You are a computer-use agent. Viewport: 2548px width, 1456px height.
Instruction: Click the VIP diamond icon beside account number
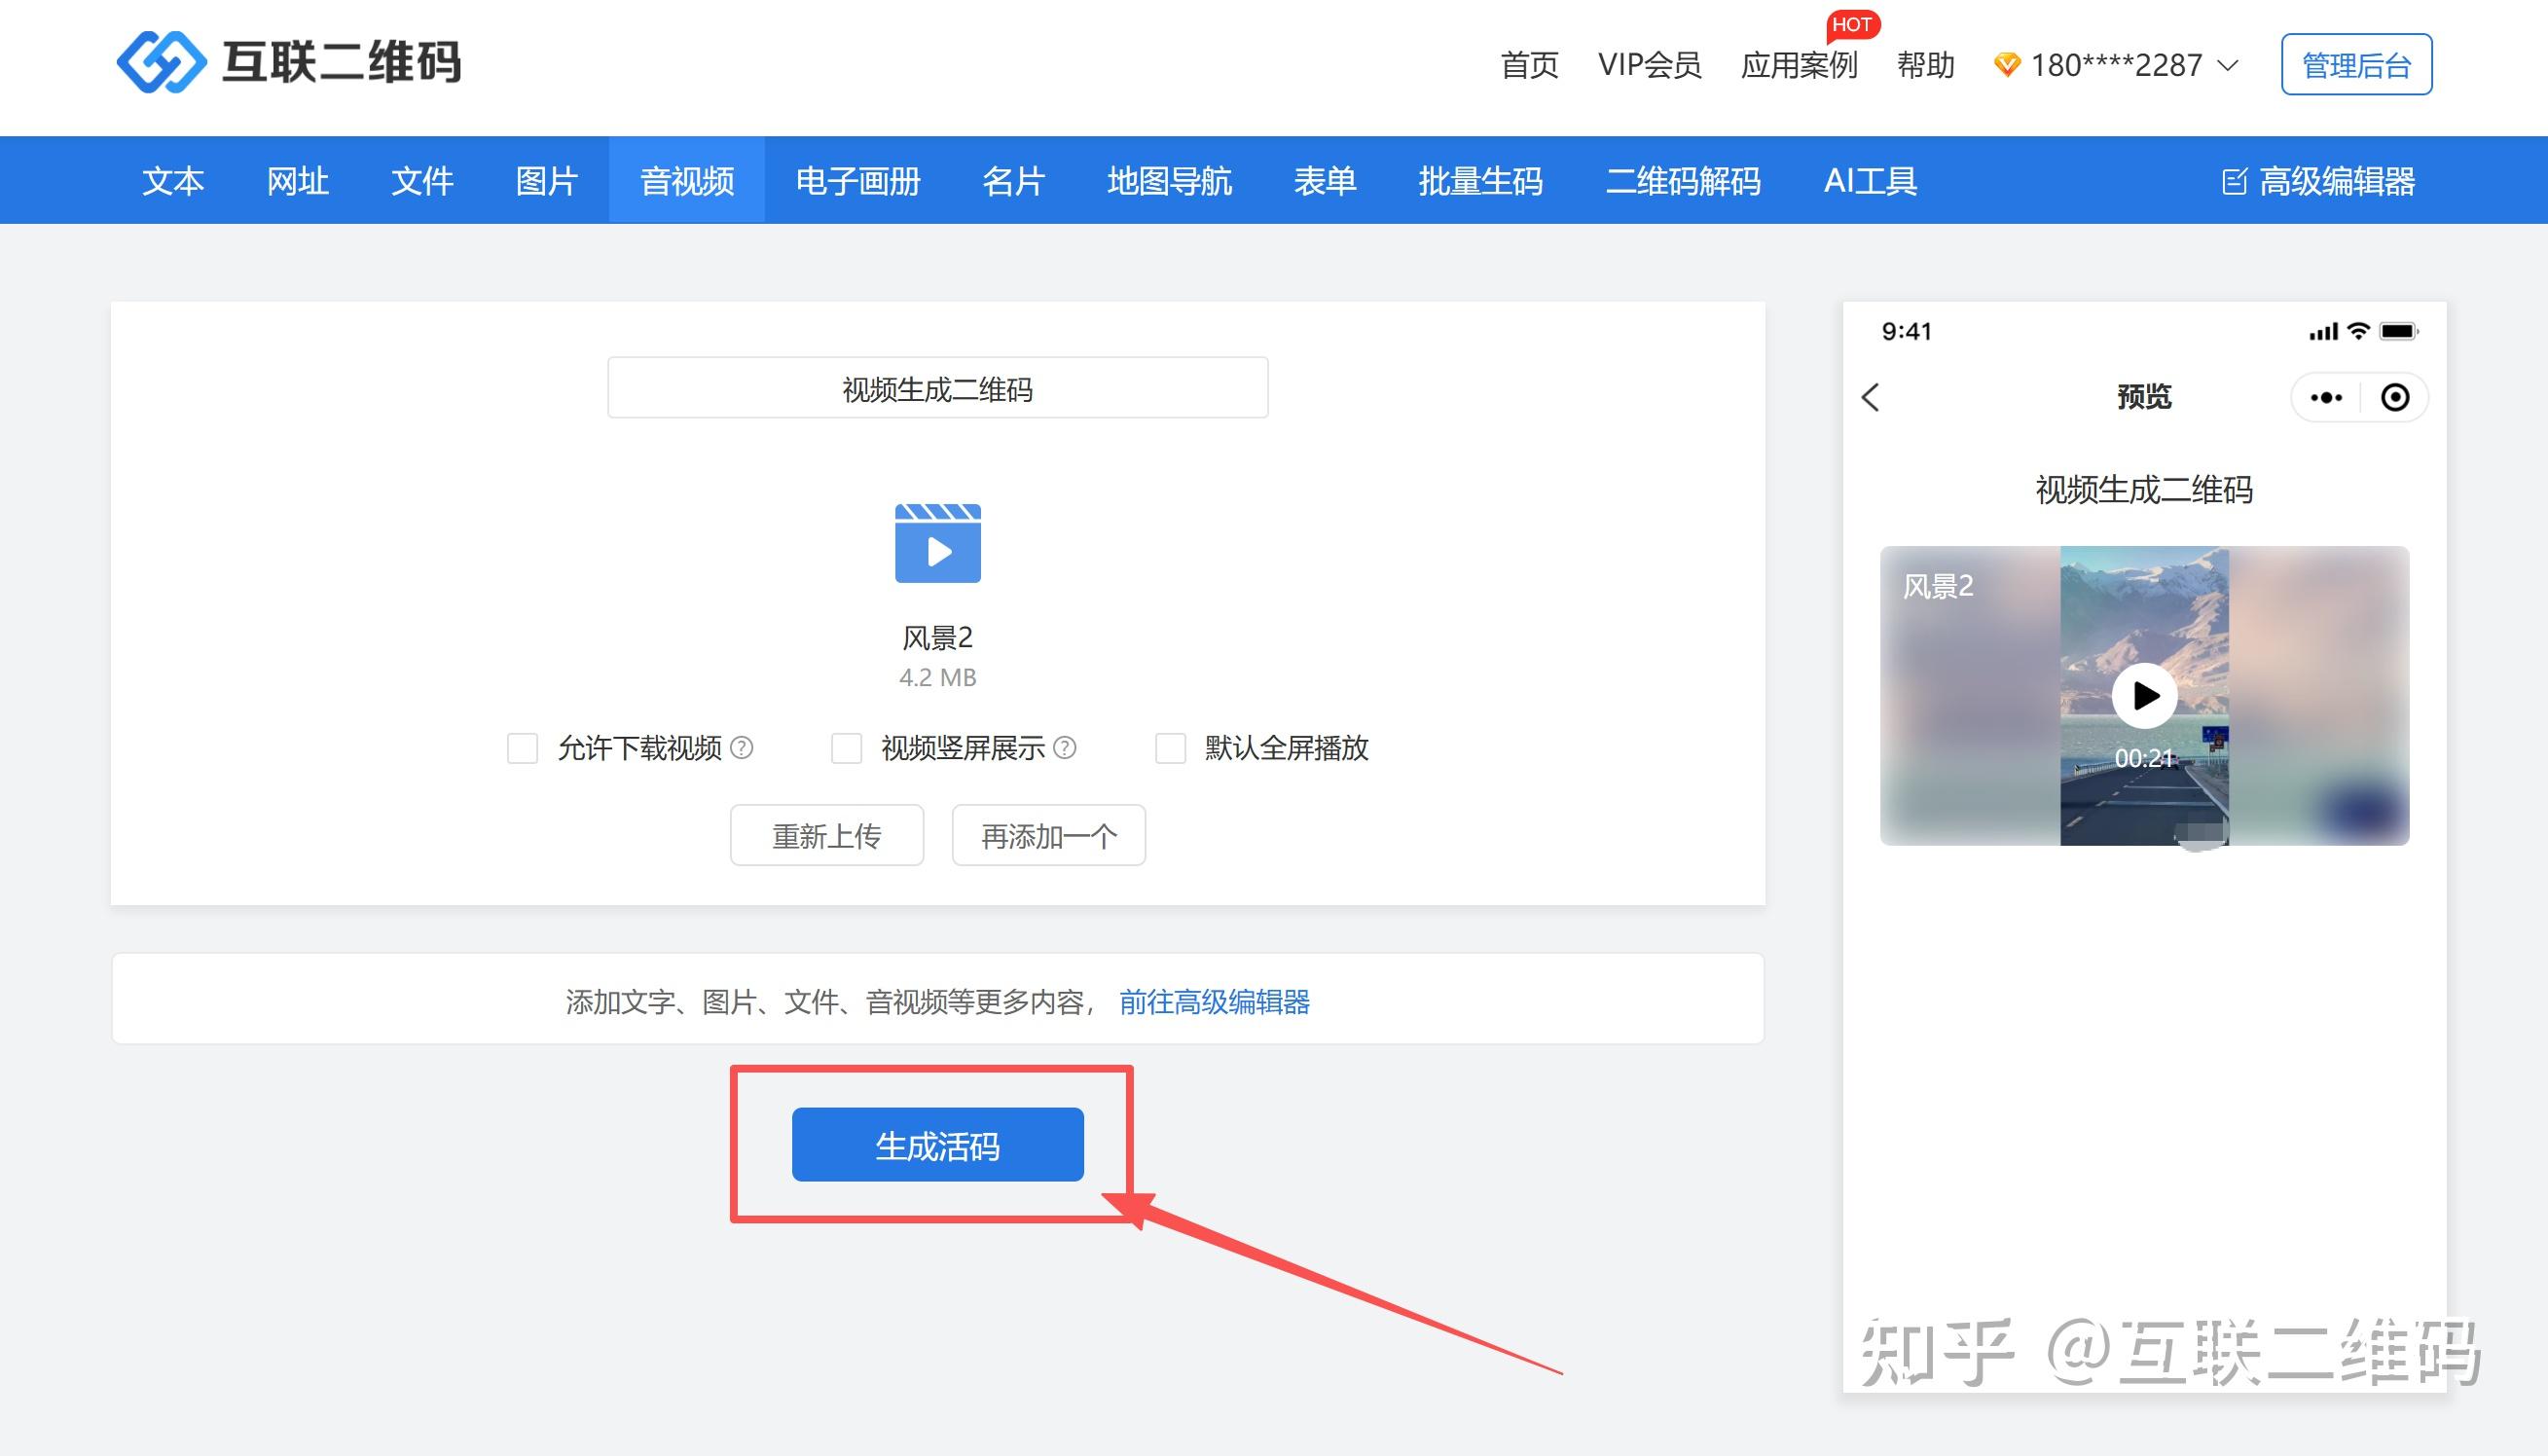2006,65
